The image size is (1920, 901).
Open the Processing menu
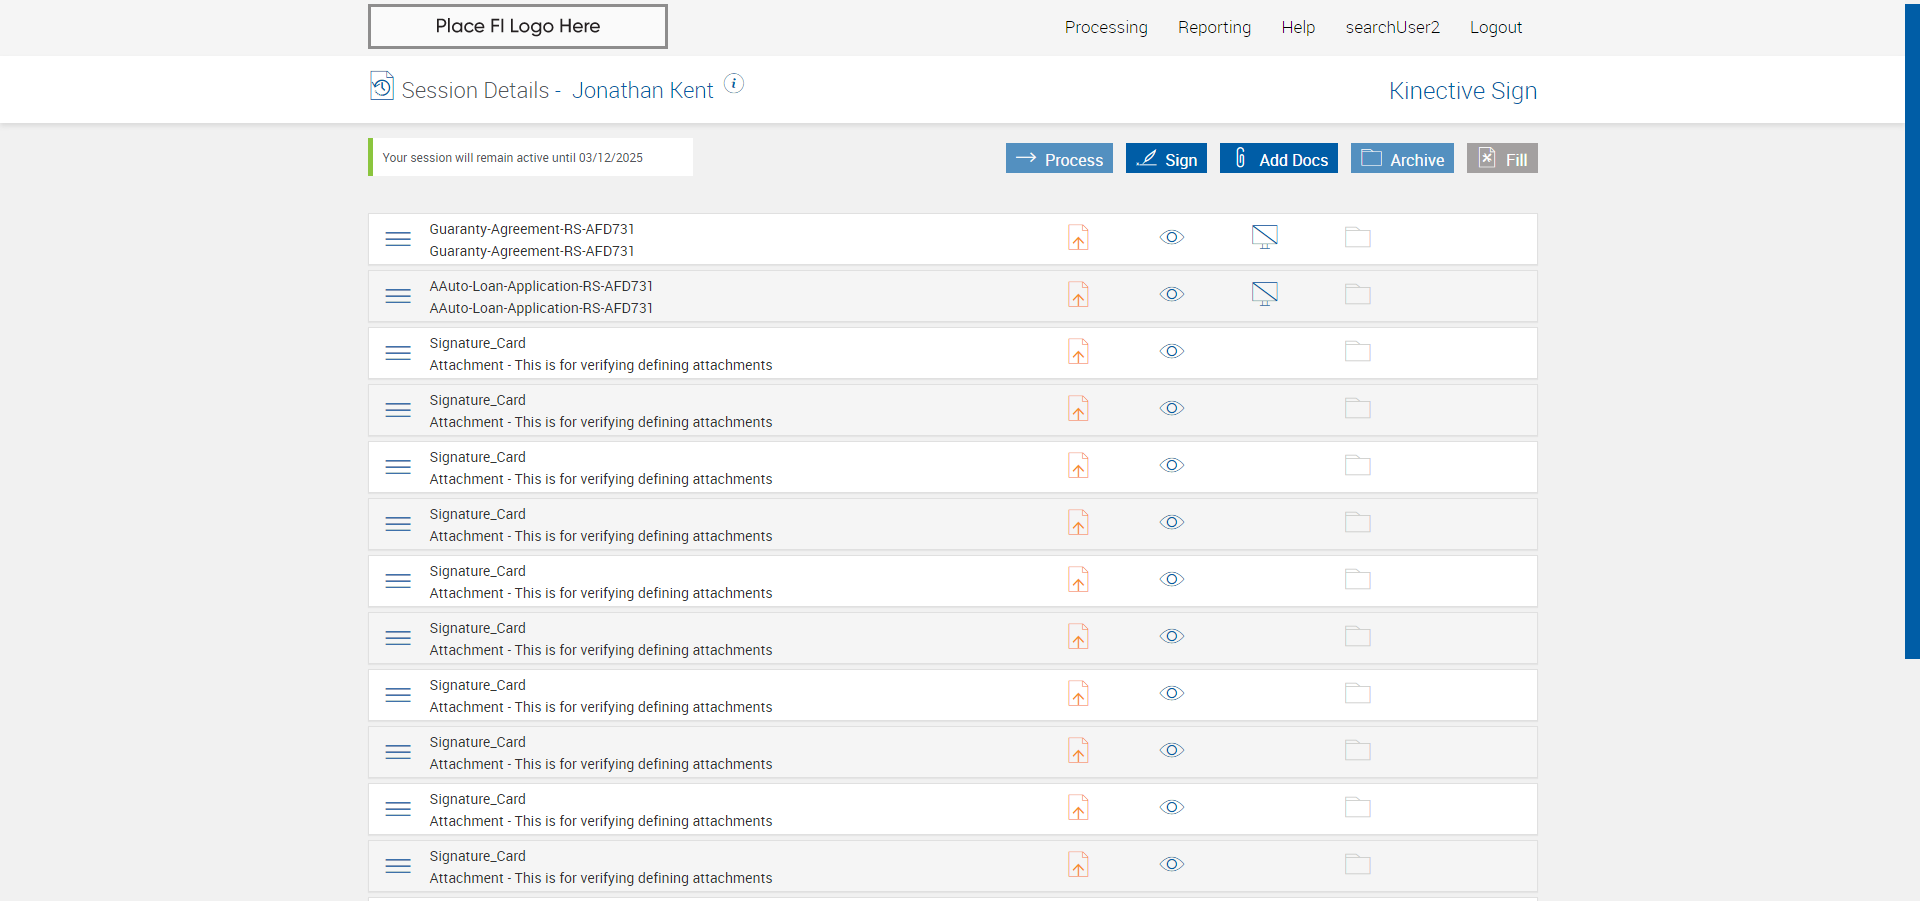[1106, 28]
